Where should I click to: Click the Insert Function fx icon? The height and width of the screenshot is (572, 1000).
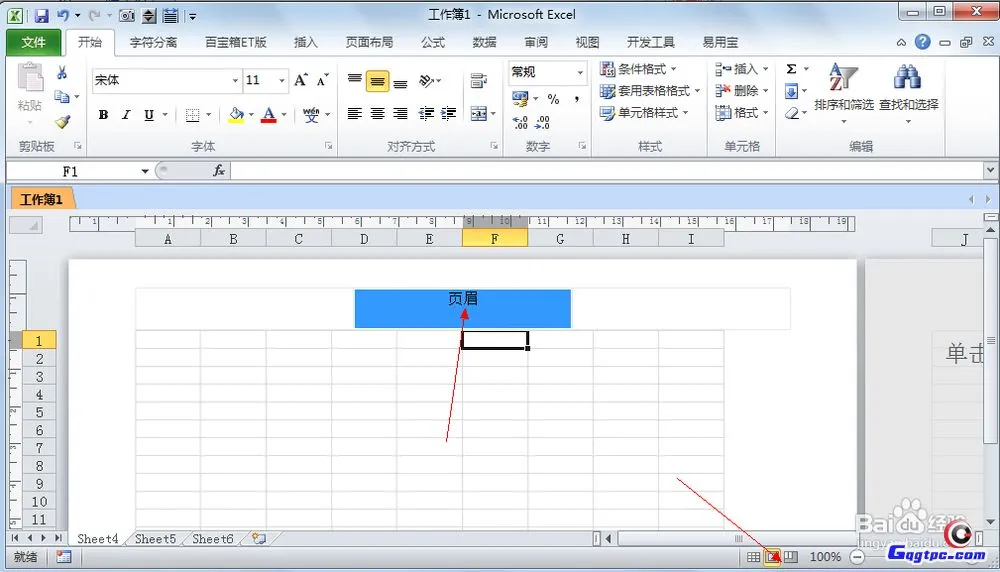coord(219,171)
